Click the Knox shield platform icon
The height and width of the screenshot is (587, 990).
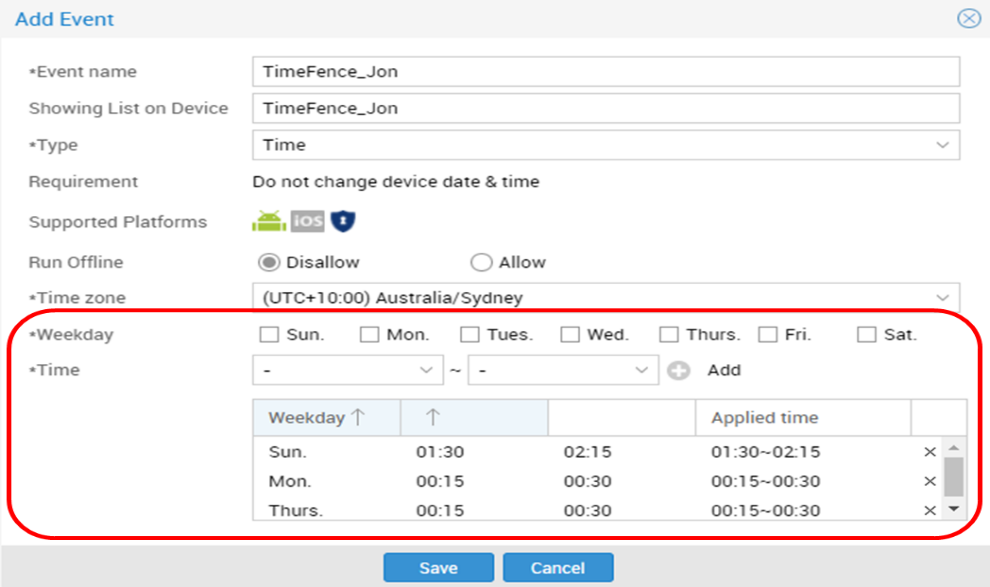[x=343, y=221]
